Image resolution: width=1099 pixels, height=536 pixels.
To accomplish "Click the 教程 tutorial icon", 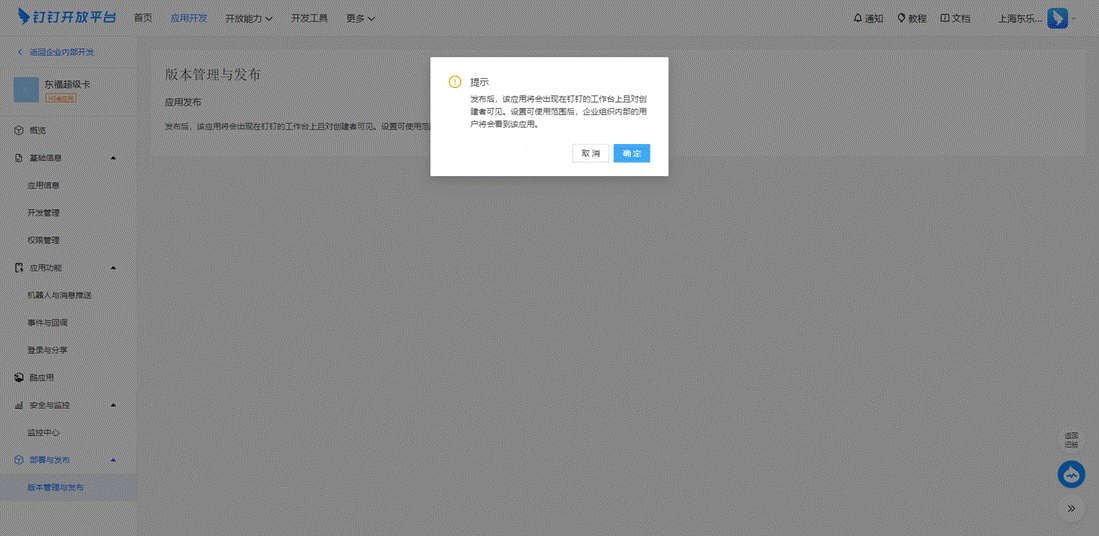I will [902, 18].
